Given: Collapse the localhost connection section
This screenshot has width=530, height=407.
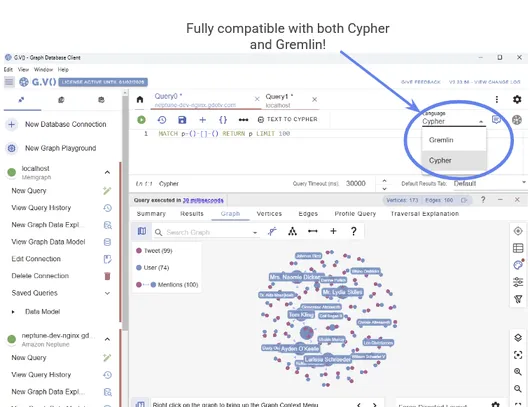Looking at the screenshot, I should pyautogui.click(x=107, y=172).
